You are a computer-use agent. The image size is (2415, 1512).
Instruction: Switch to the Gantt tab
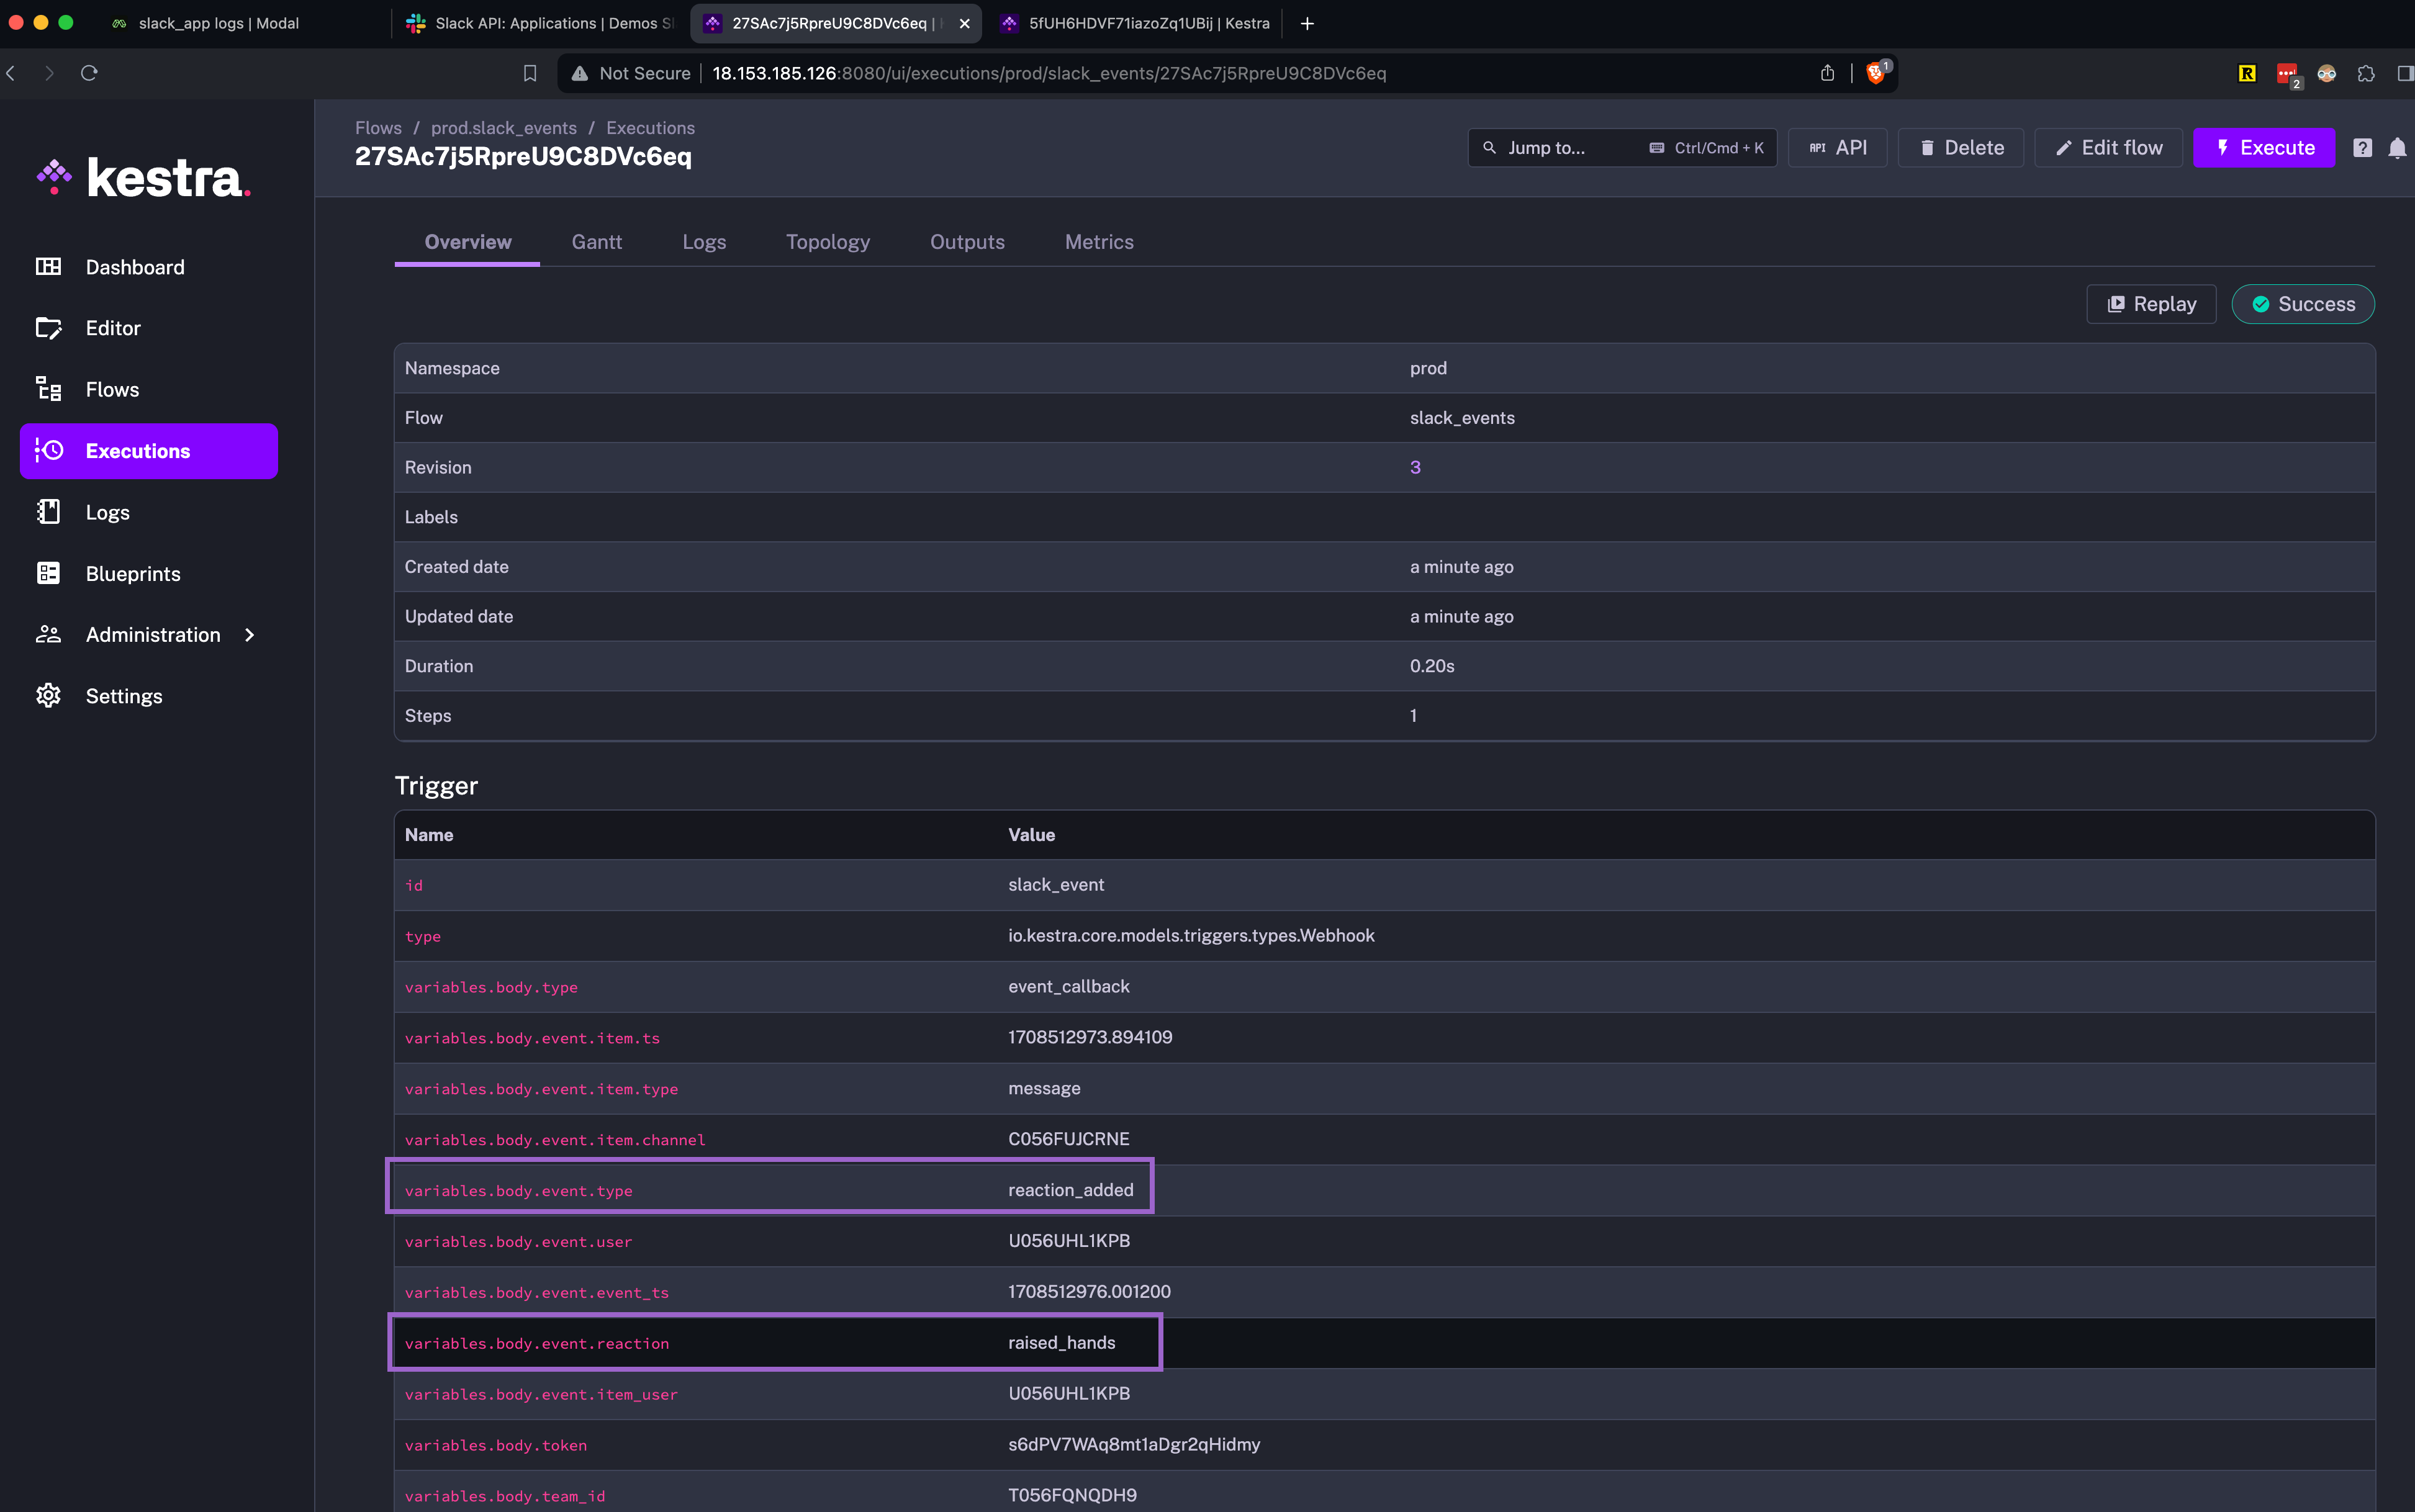tap(596, 242)
